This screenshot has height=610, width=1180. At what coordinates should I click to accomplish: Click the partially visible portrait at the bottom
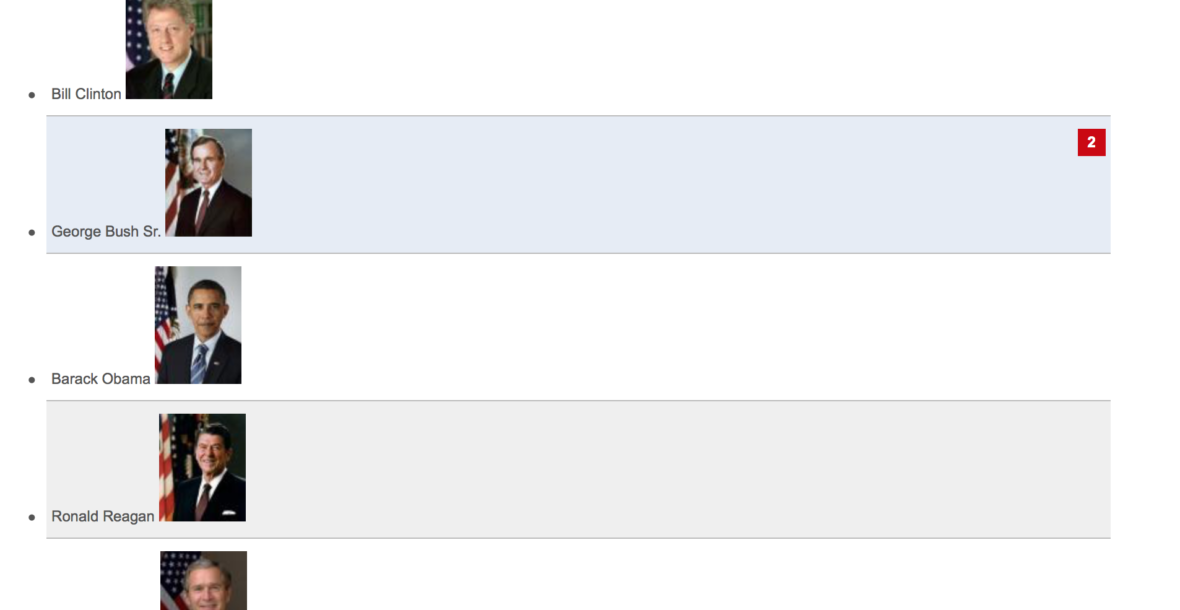[203, 581]
